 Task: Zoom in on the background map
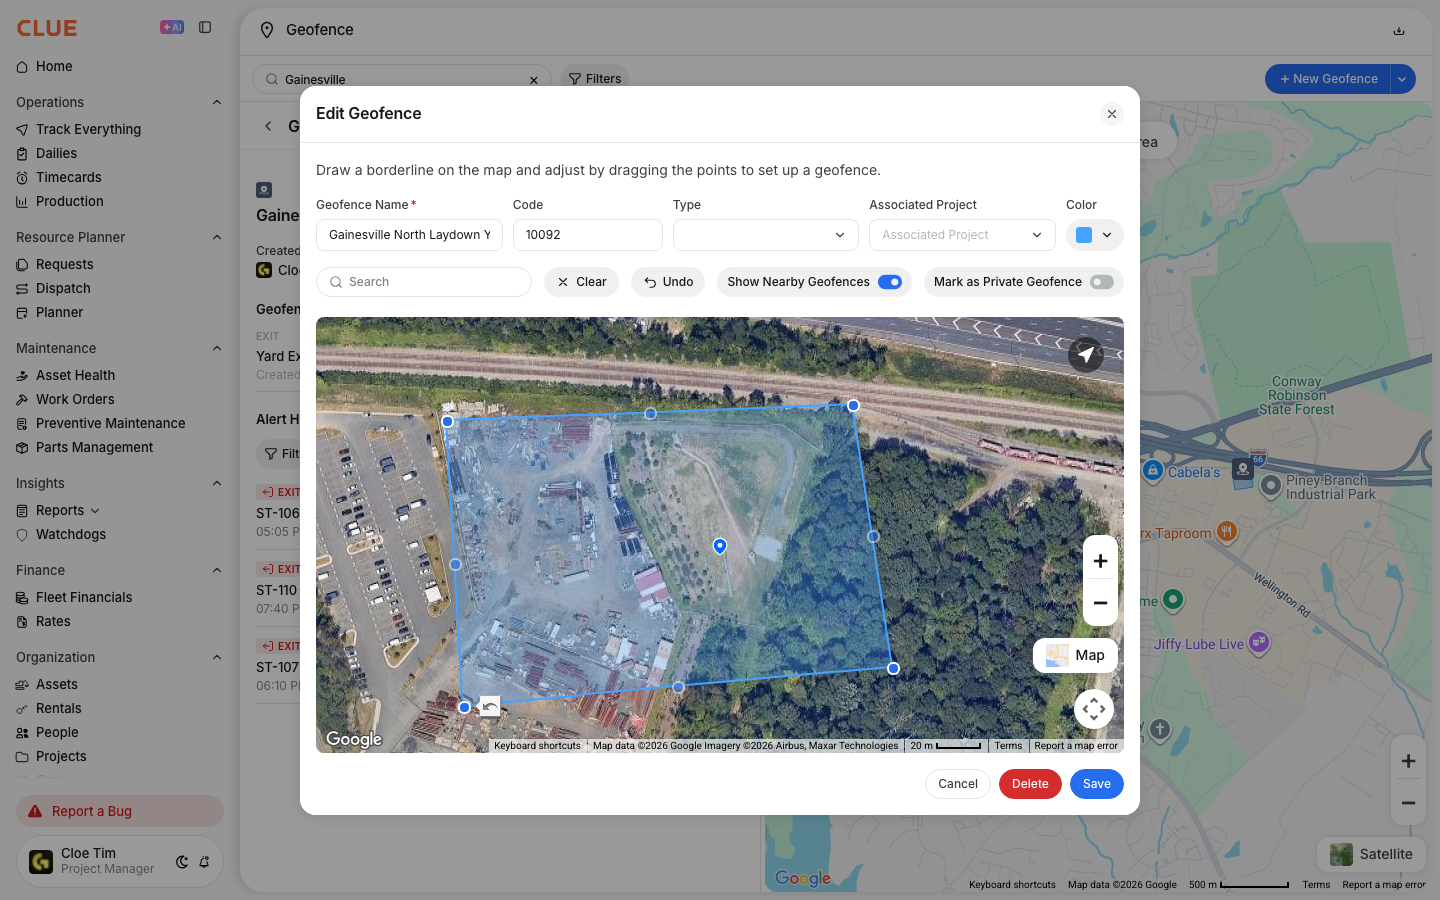[1408, 762]
